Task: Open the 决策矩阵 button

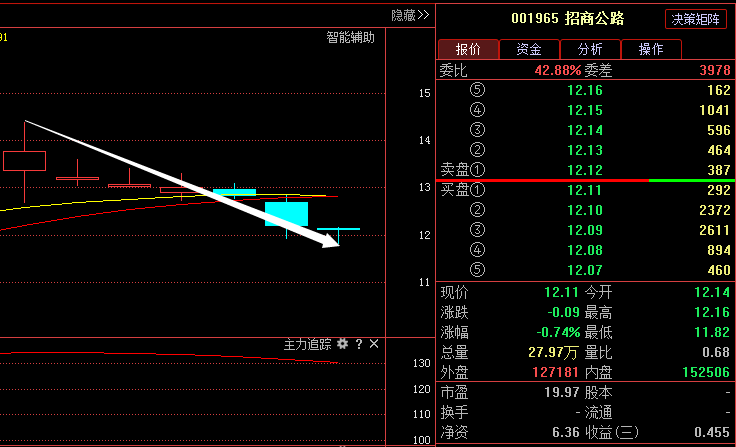Action: (x=697, y=19)
